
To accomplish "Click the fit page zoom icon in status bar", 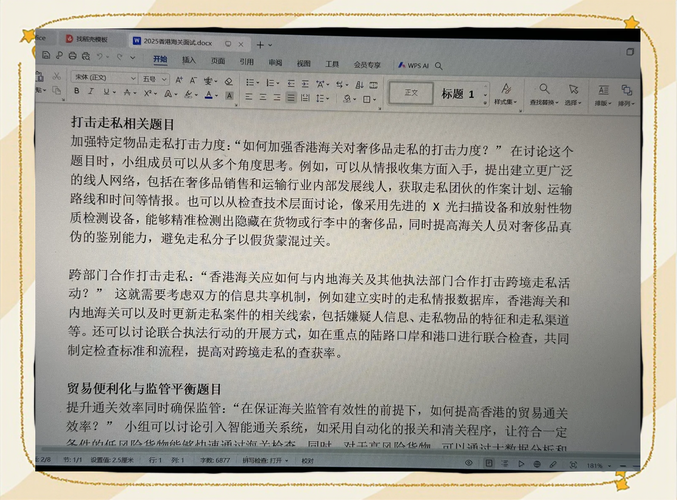I will [x=573, y=465].
